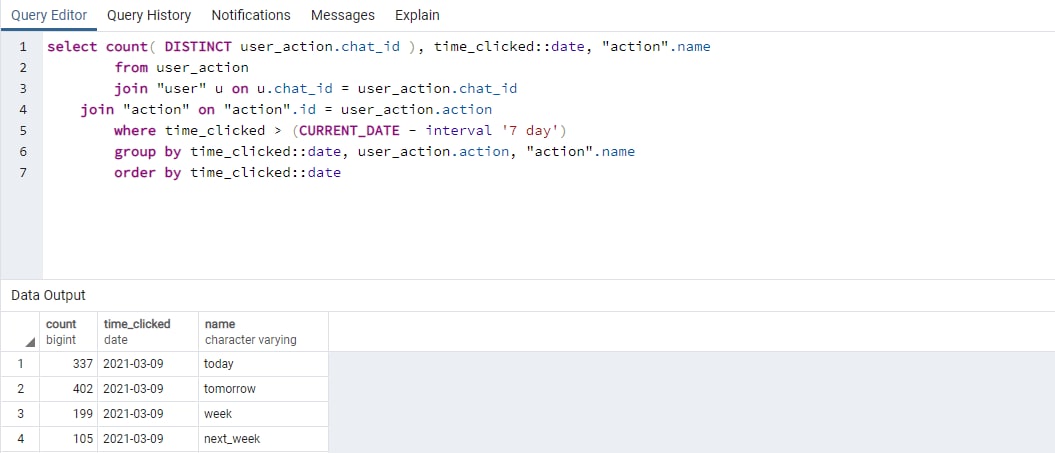Select the Query Editor tab
The image size is (1055, 453).
[x=49, y=15]
